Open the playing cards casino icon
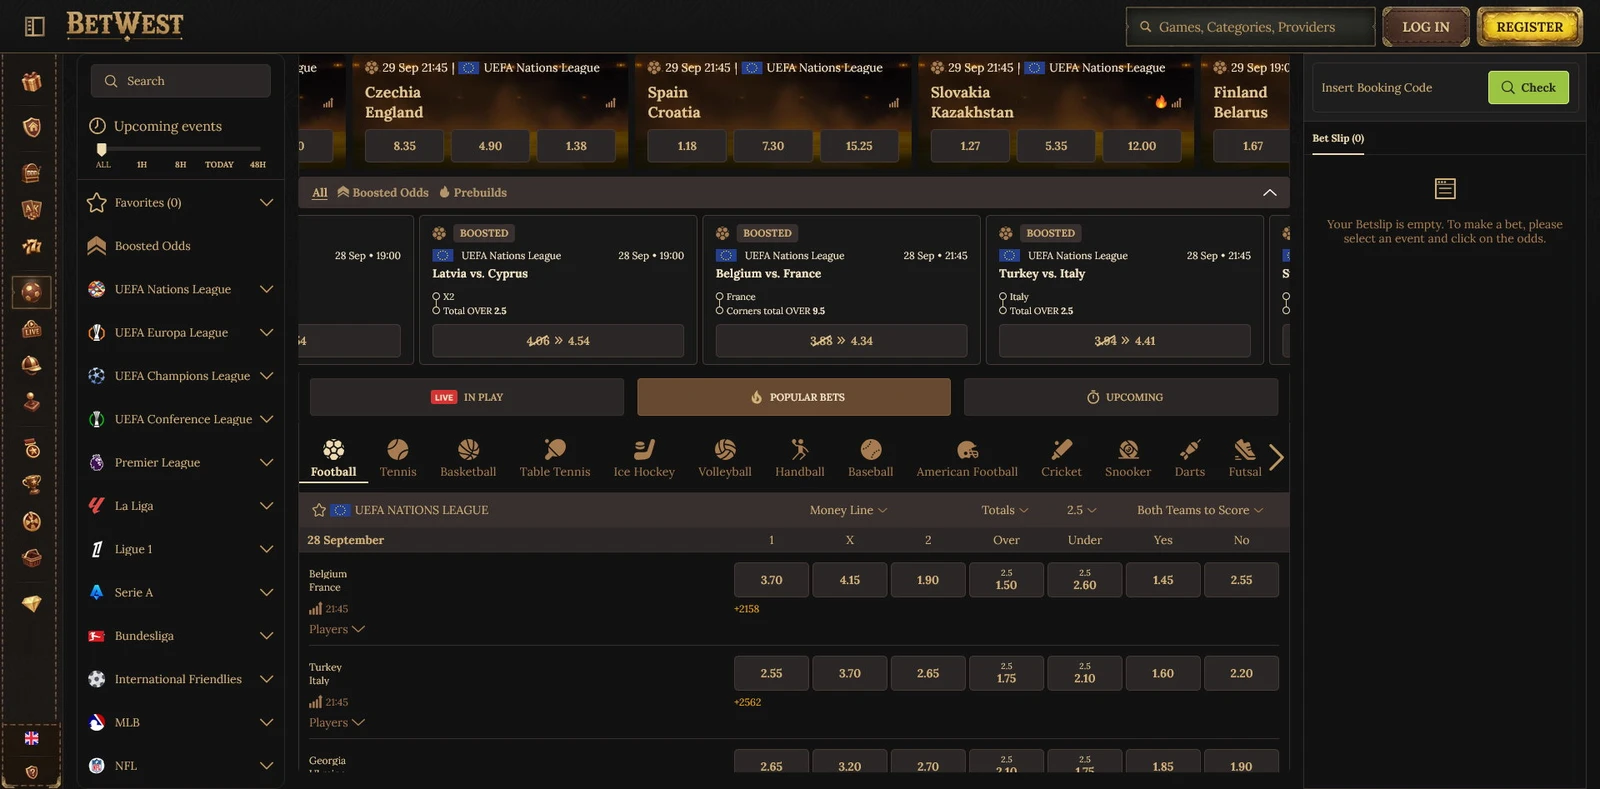Screen dimensions: 1600x789 pyautogui.click(x=32, y=209)
